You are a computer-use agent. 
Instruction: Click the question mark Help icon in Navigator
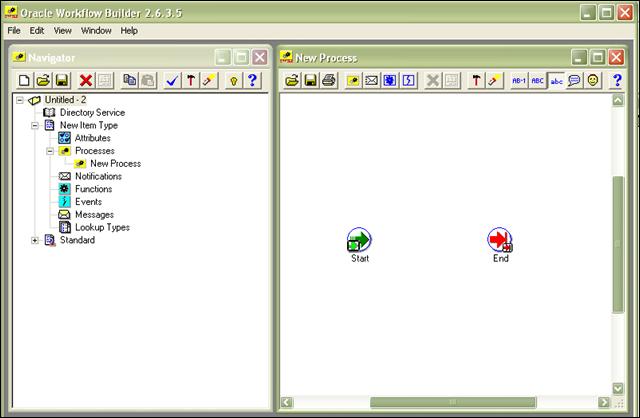(252, 80)
